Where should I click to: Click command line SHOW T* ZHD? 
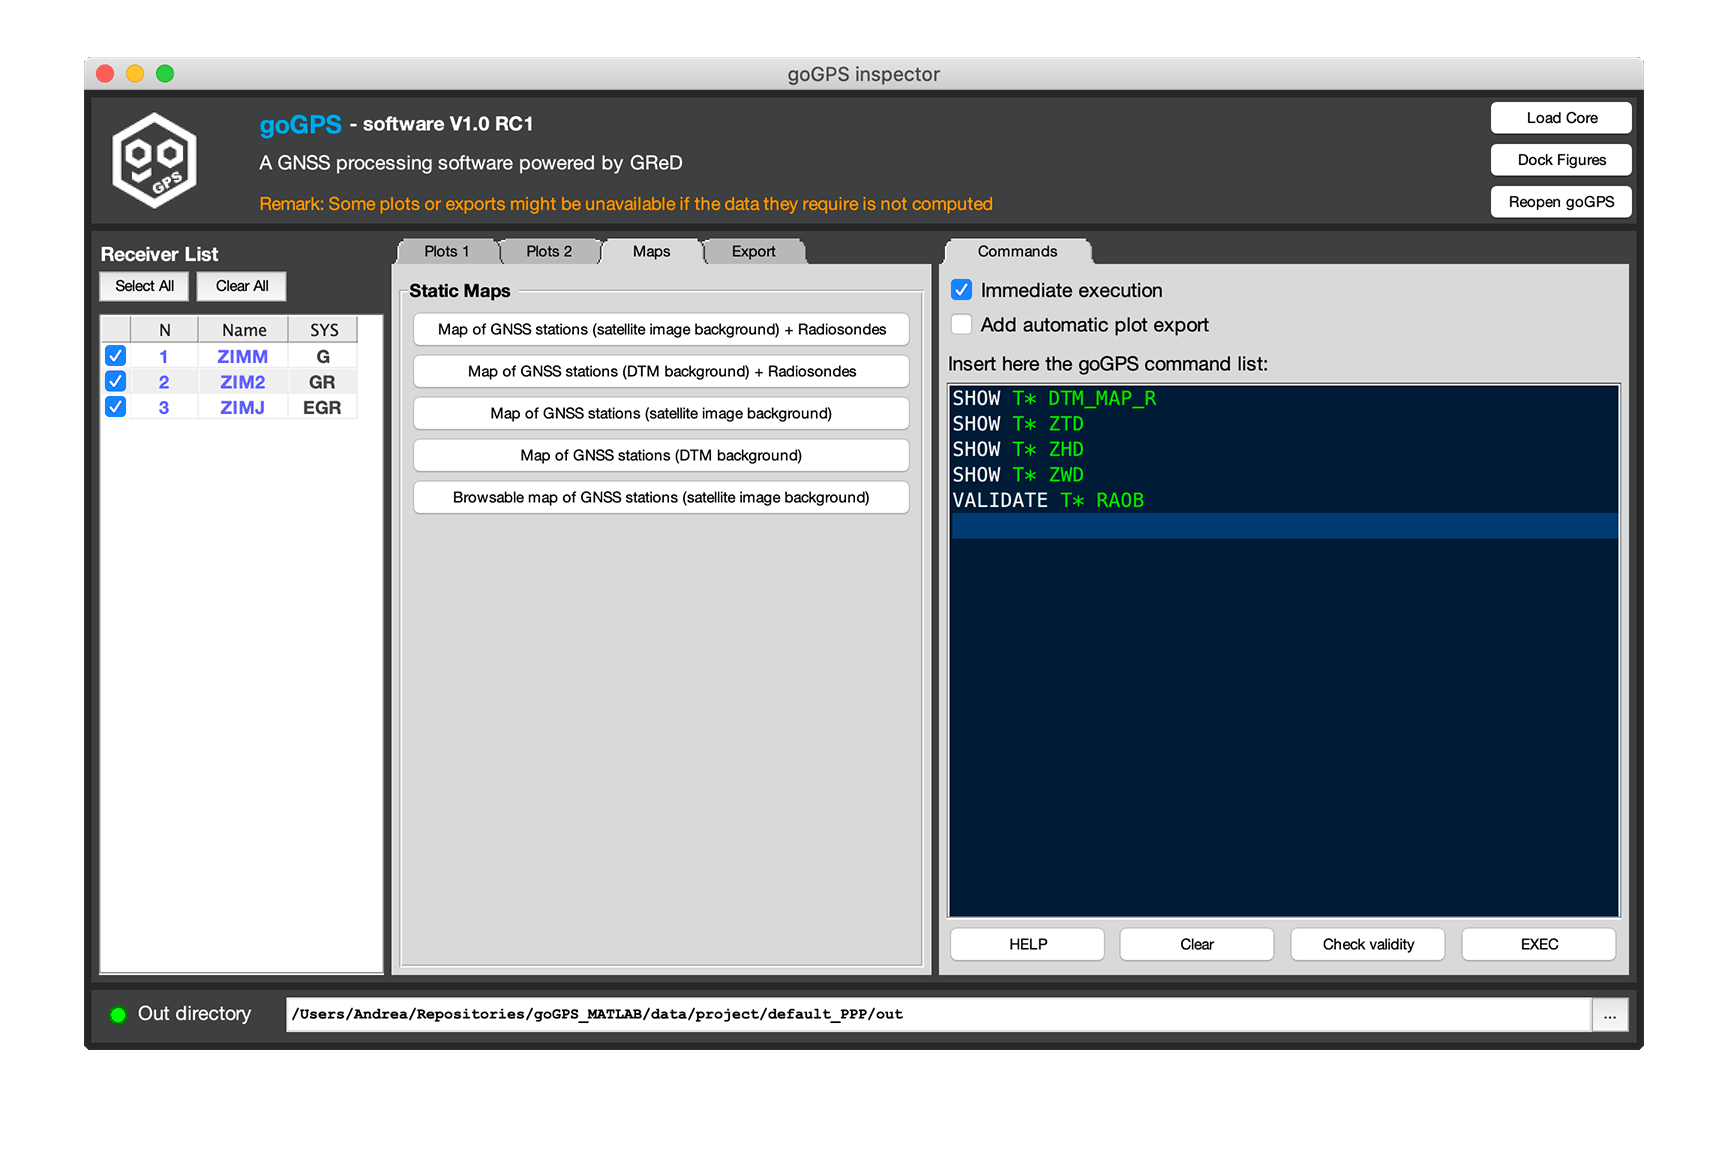1018,450
